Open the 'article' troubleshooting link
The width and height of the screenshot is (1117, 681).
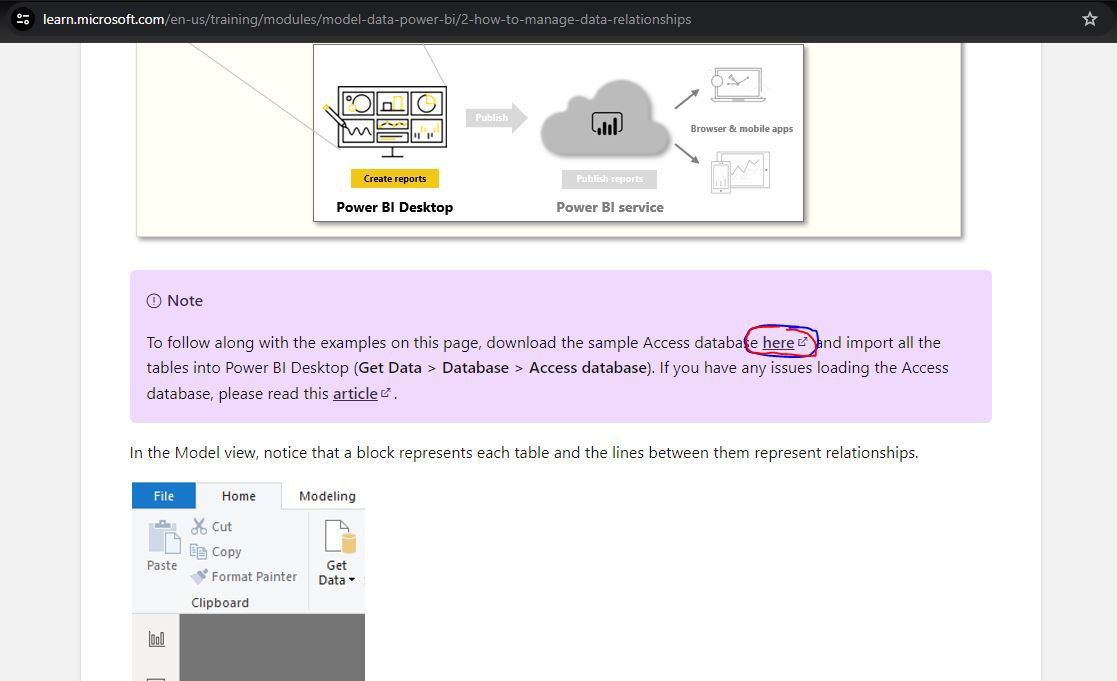355,393
